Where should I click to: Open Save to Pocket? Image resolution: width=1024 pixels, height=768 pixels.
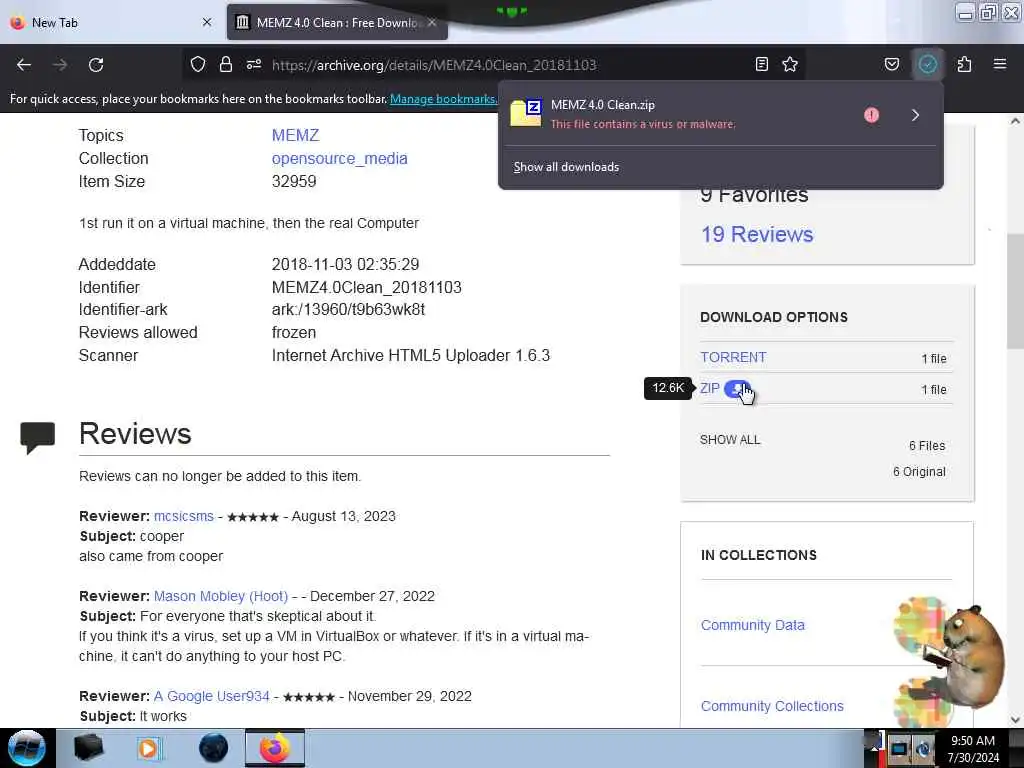(x=891, y=64)
